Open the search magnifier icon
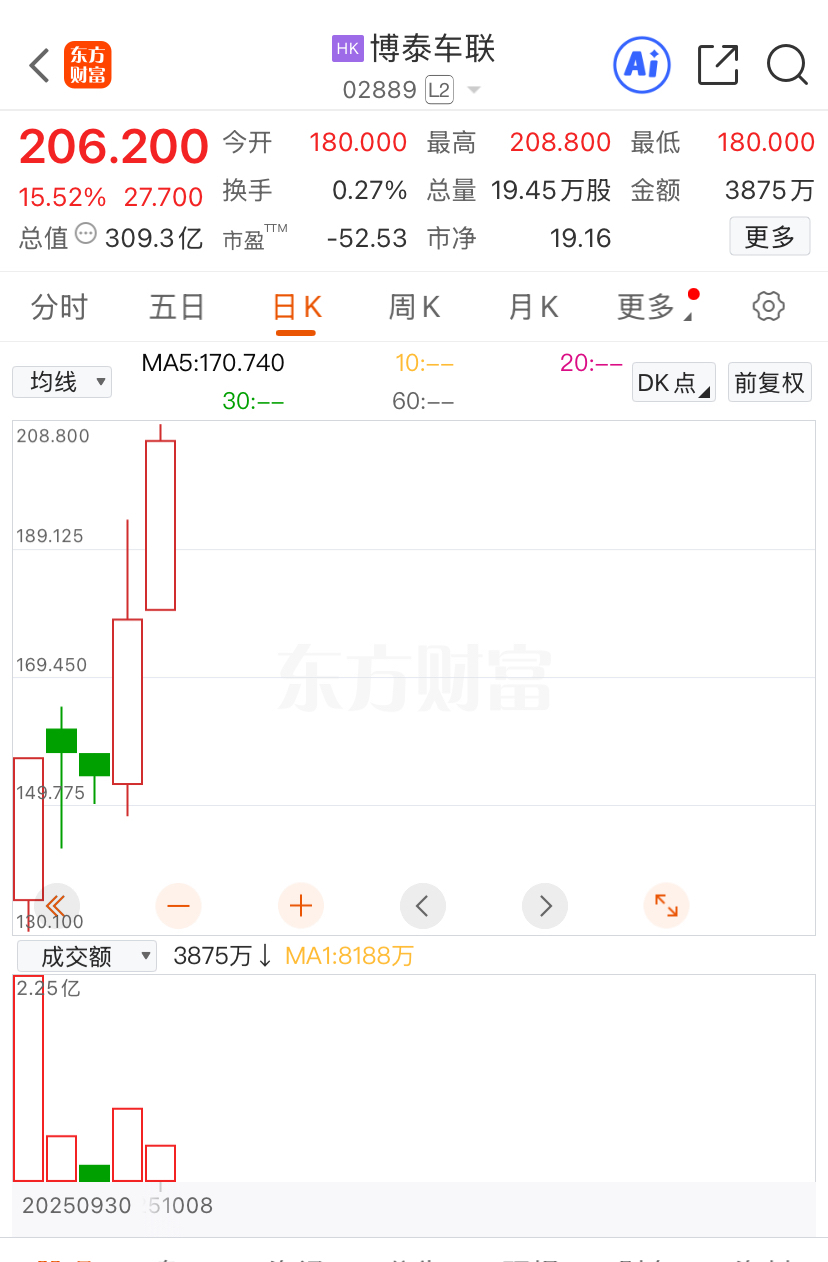Viewport: 828px width, 1262px height. click(x=787, y=65)
